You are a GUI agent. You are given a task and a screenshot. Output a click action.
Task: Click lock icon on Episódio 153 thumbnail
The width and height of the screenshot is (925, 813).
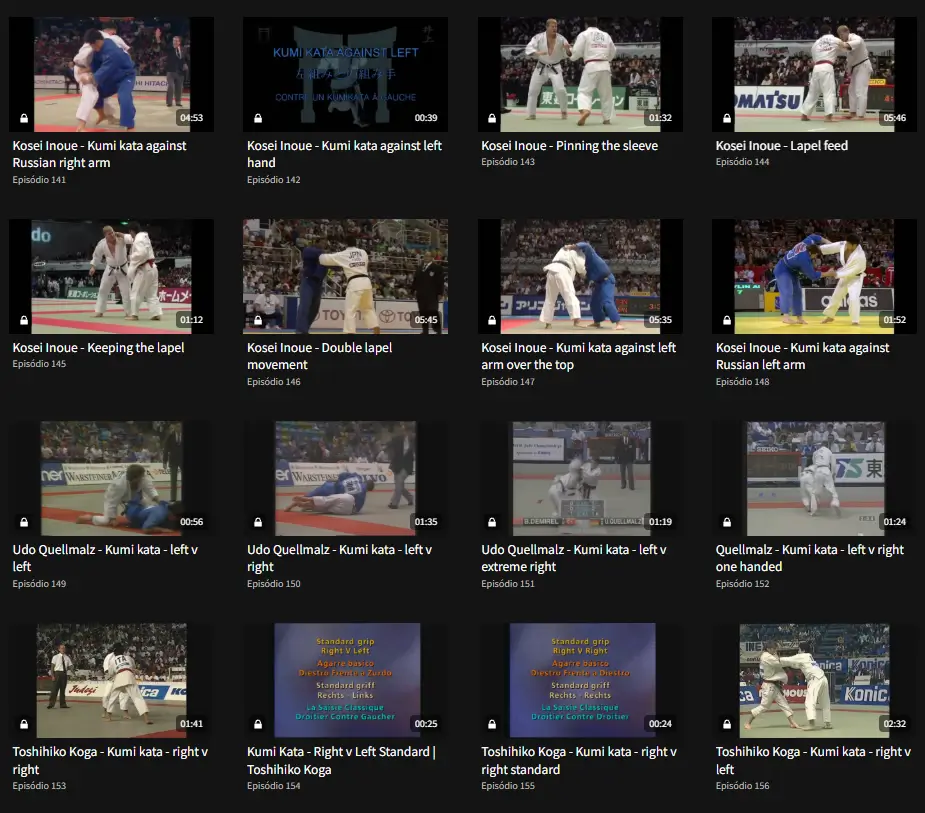tap(24, 724)
